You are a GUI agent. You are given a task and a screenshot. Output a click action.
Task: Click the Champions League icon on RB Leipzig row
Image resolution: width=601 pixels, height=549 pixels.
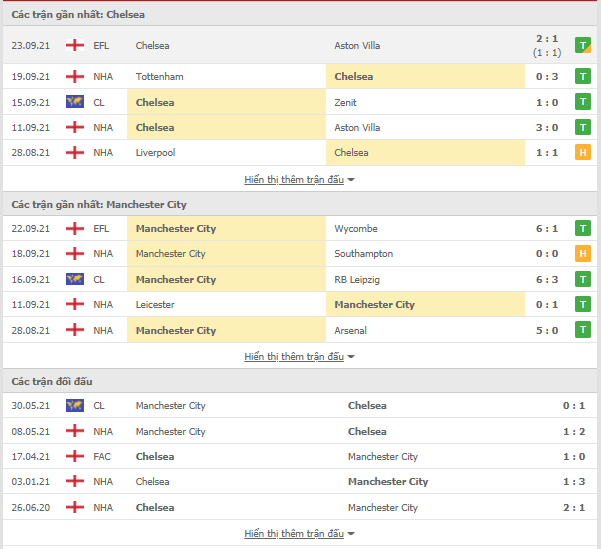point(75,279)
